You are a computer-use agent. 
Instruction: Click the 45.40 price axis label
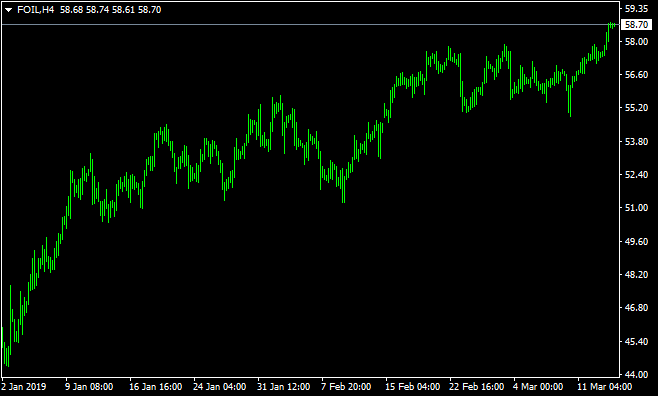click(636, 341)
